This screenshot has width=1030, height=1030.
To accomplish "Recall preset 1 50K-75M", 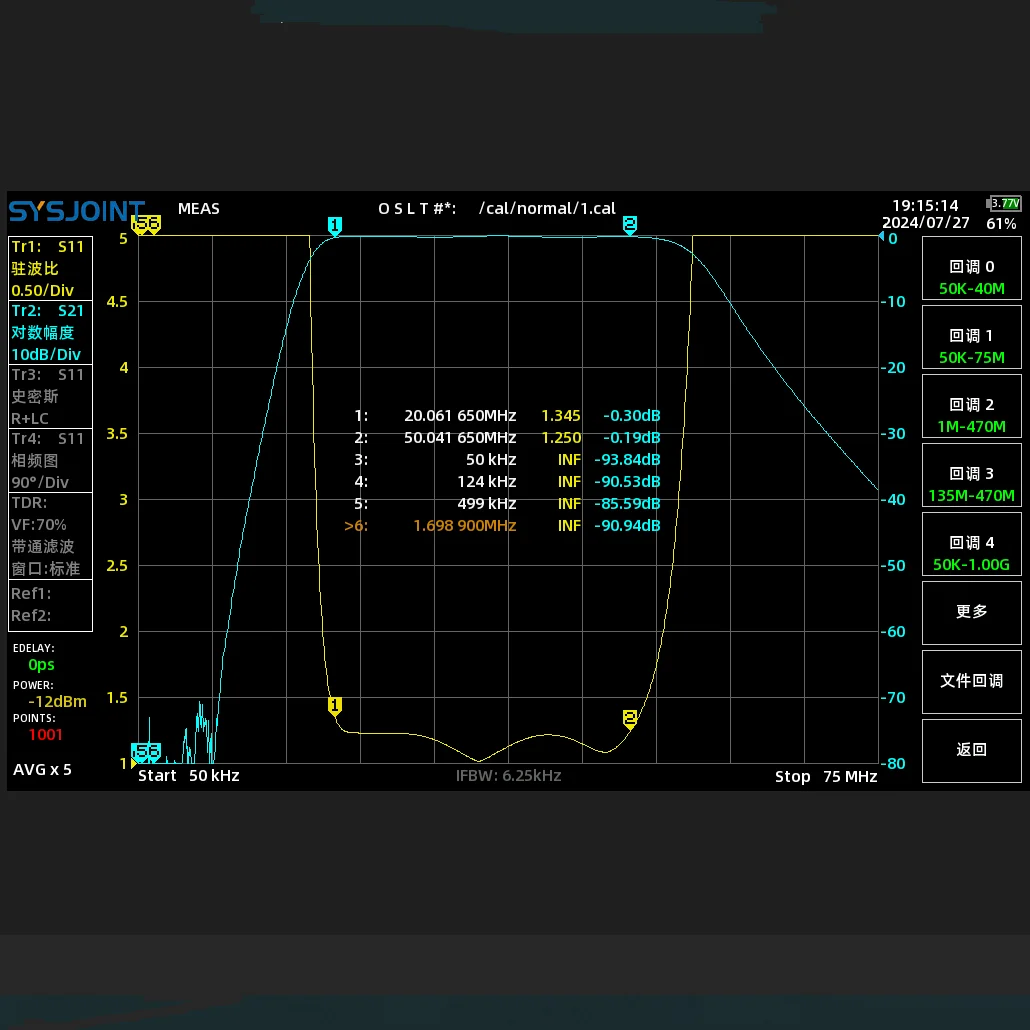I will (971, 347).
